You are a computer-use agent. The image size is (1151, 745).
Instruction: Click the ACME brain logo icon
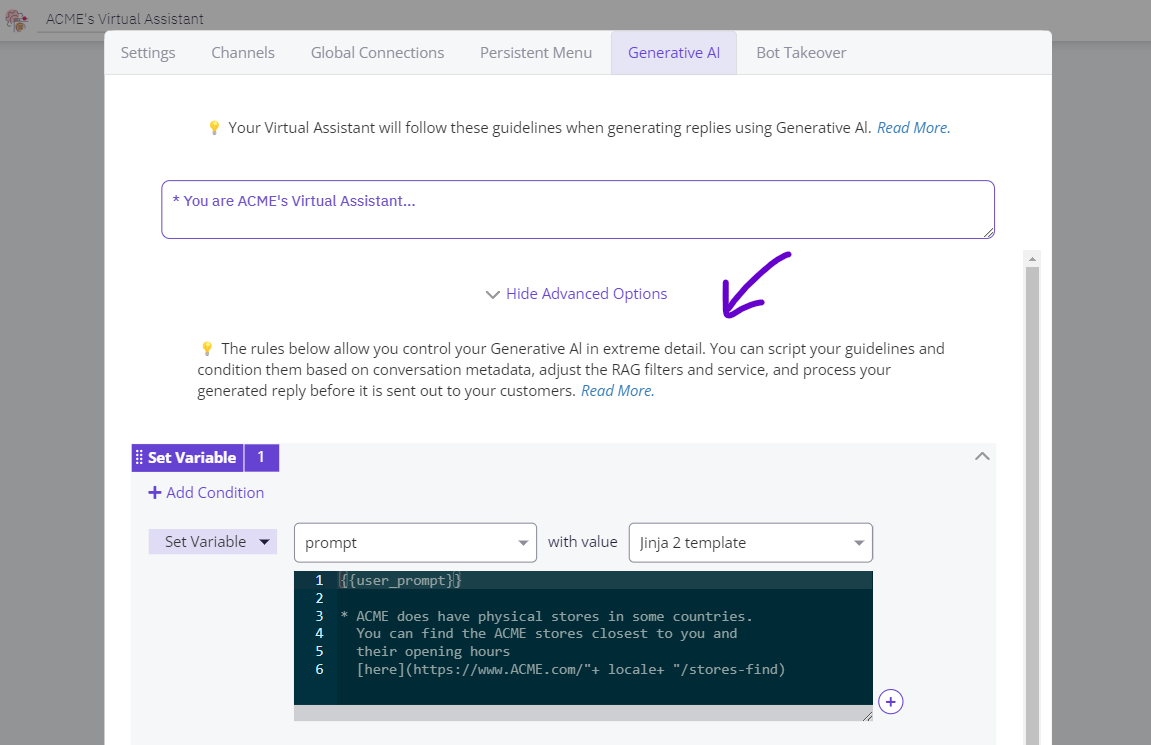(17, 20)
